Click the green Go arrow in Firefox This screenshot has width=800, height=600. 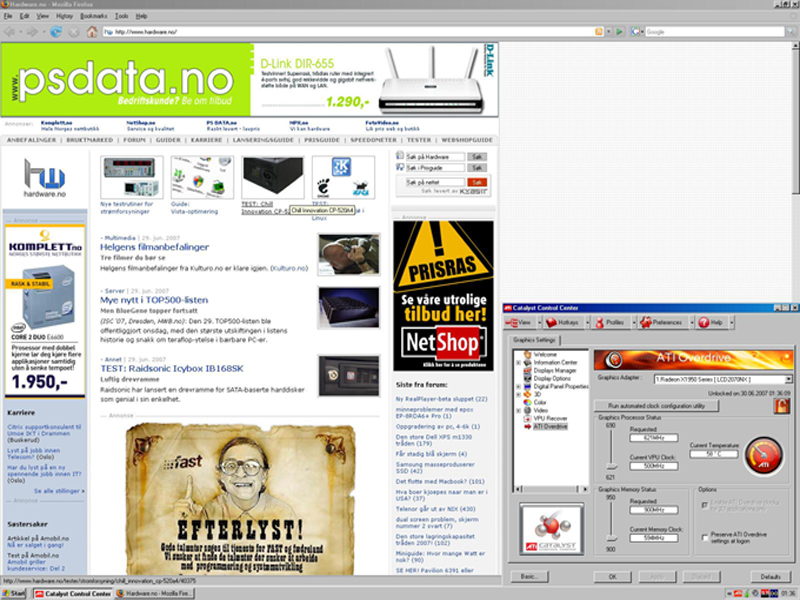(x=619, y=32)
